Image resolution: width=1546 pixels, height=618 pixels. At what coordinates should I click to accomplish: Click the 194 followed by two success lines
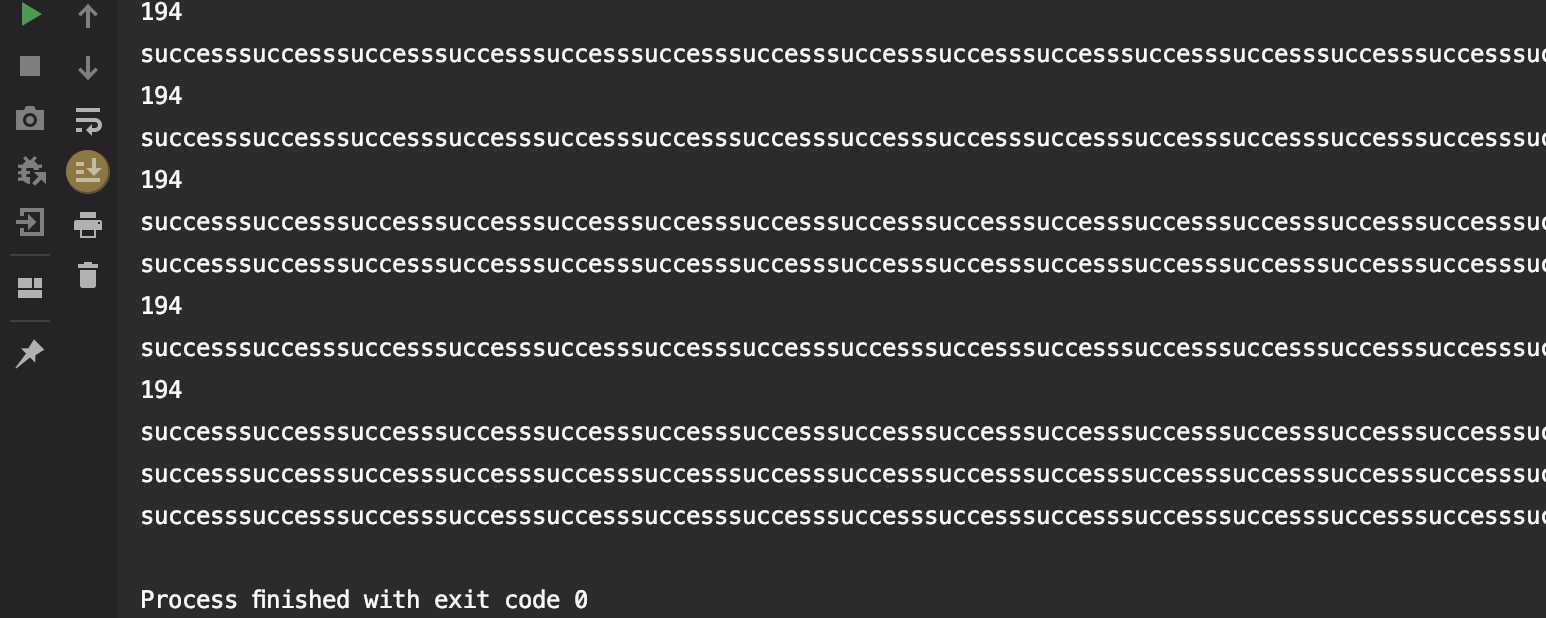(162, 180)
